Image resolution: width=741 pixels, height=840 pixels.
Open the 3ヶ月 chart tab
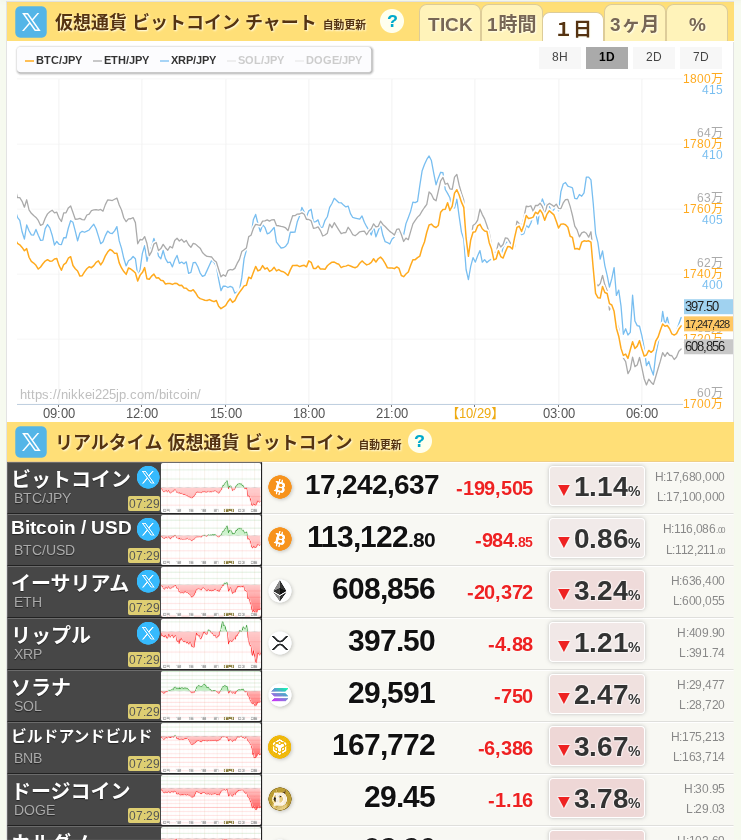[634, 24]
